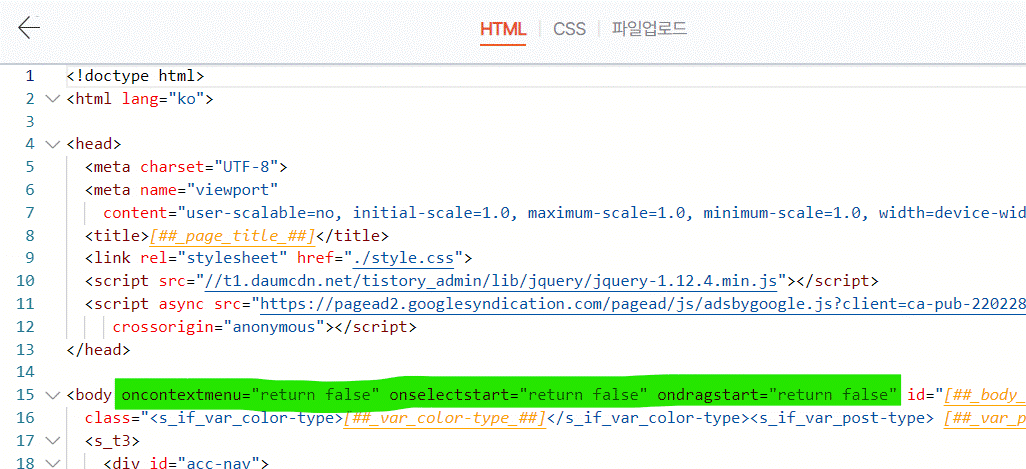This screenshot has width=1026, height=469.
Task: Click line number 3 in the gutter
Action: click(x=29, y=122)
